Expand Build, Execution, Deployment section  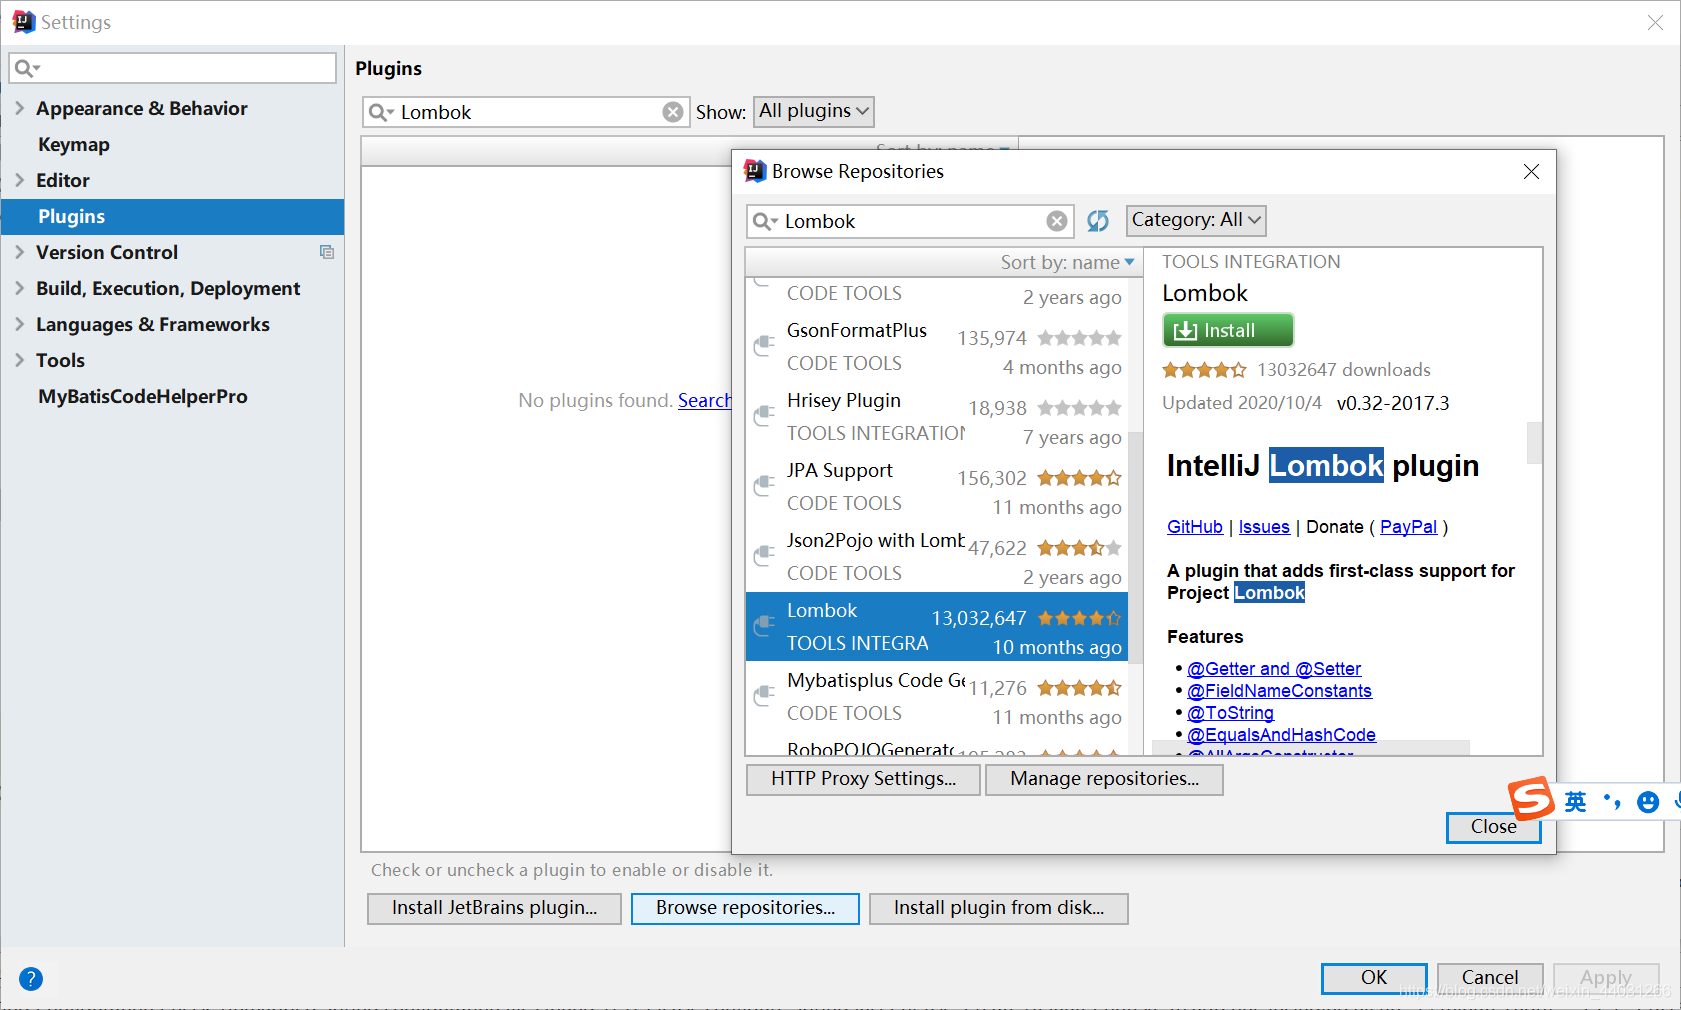coord(19,288)
